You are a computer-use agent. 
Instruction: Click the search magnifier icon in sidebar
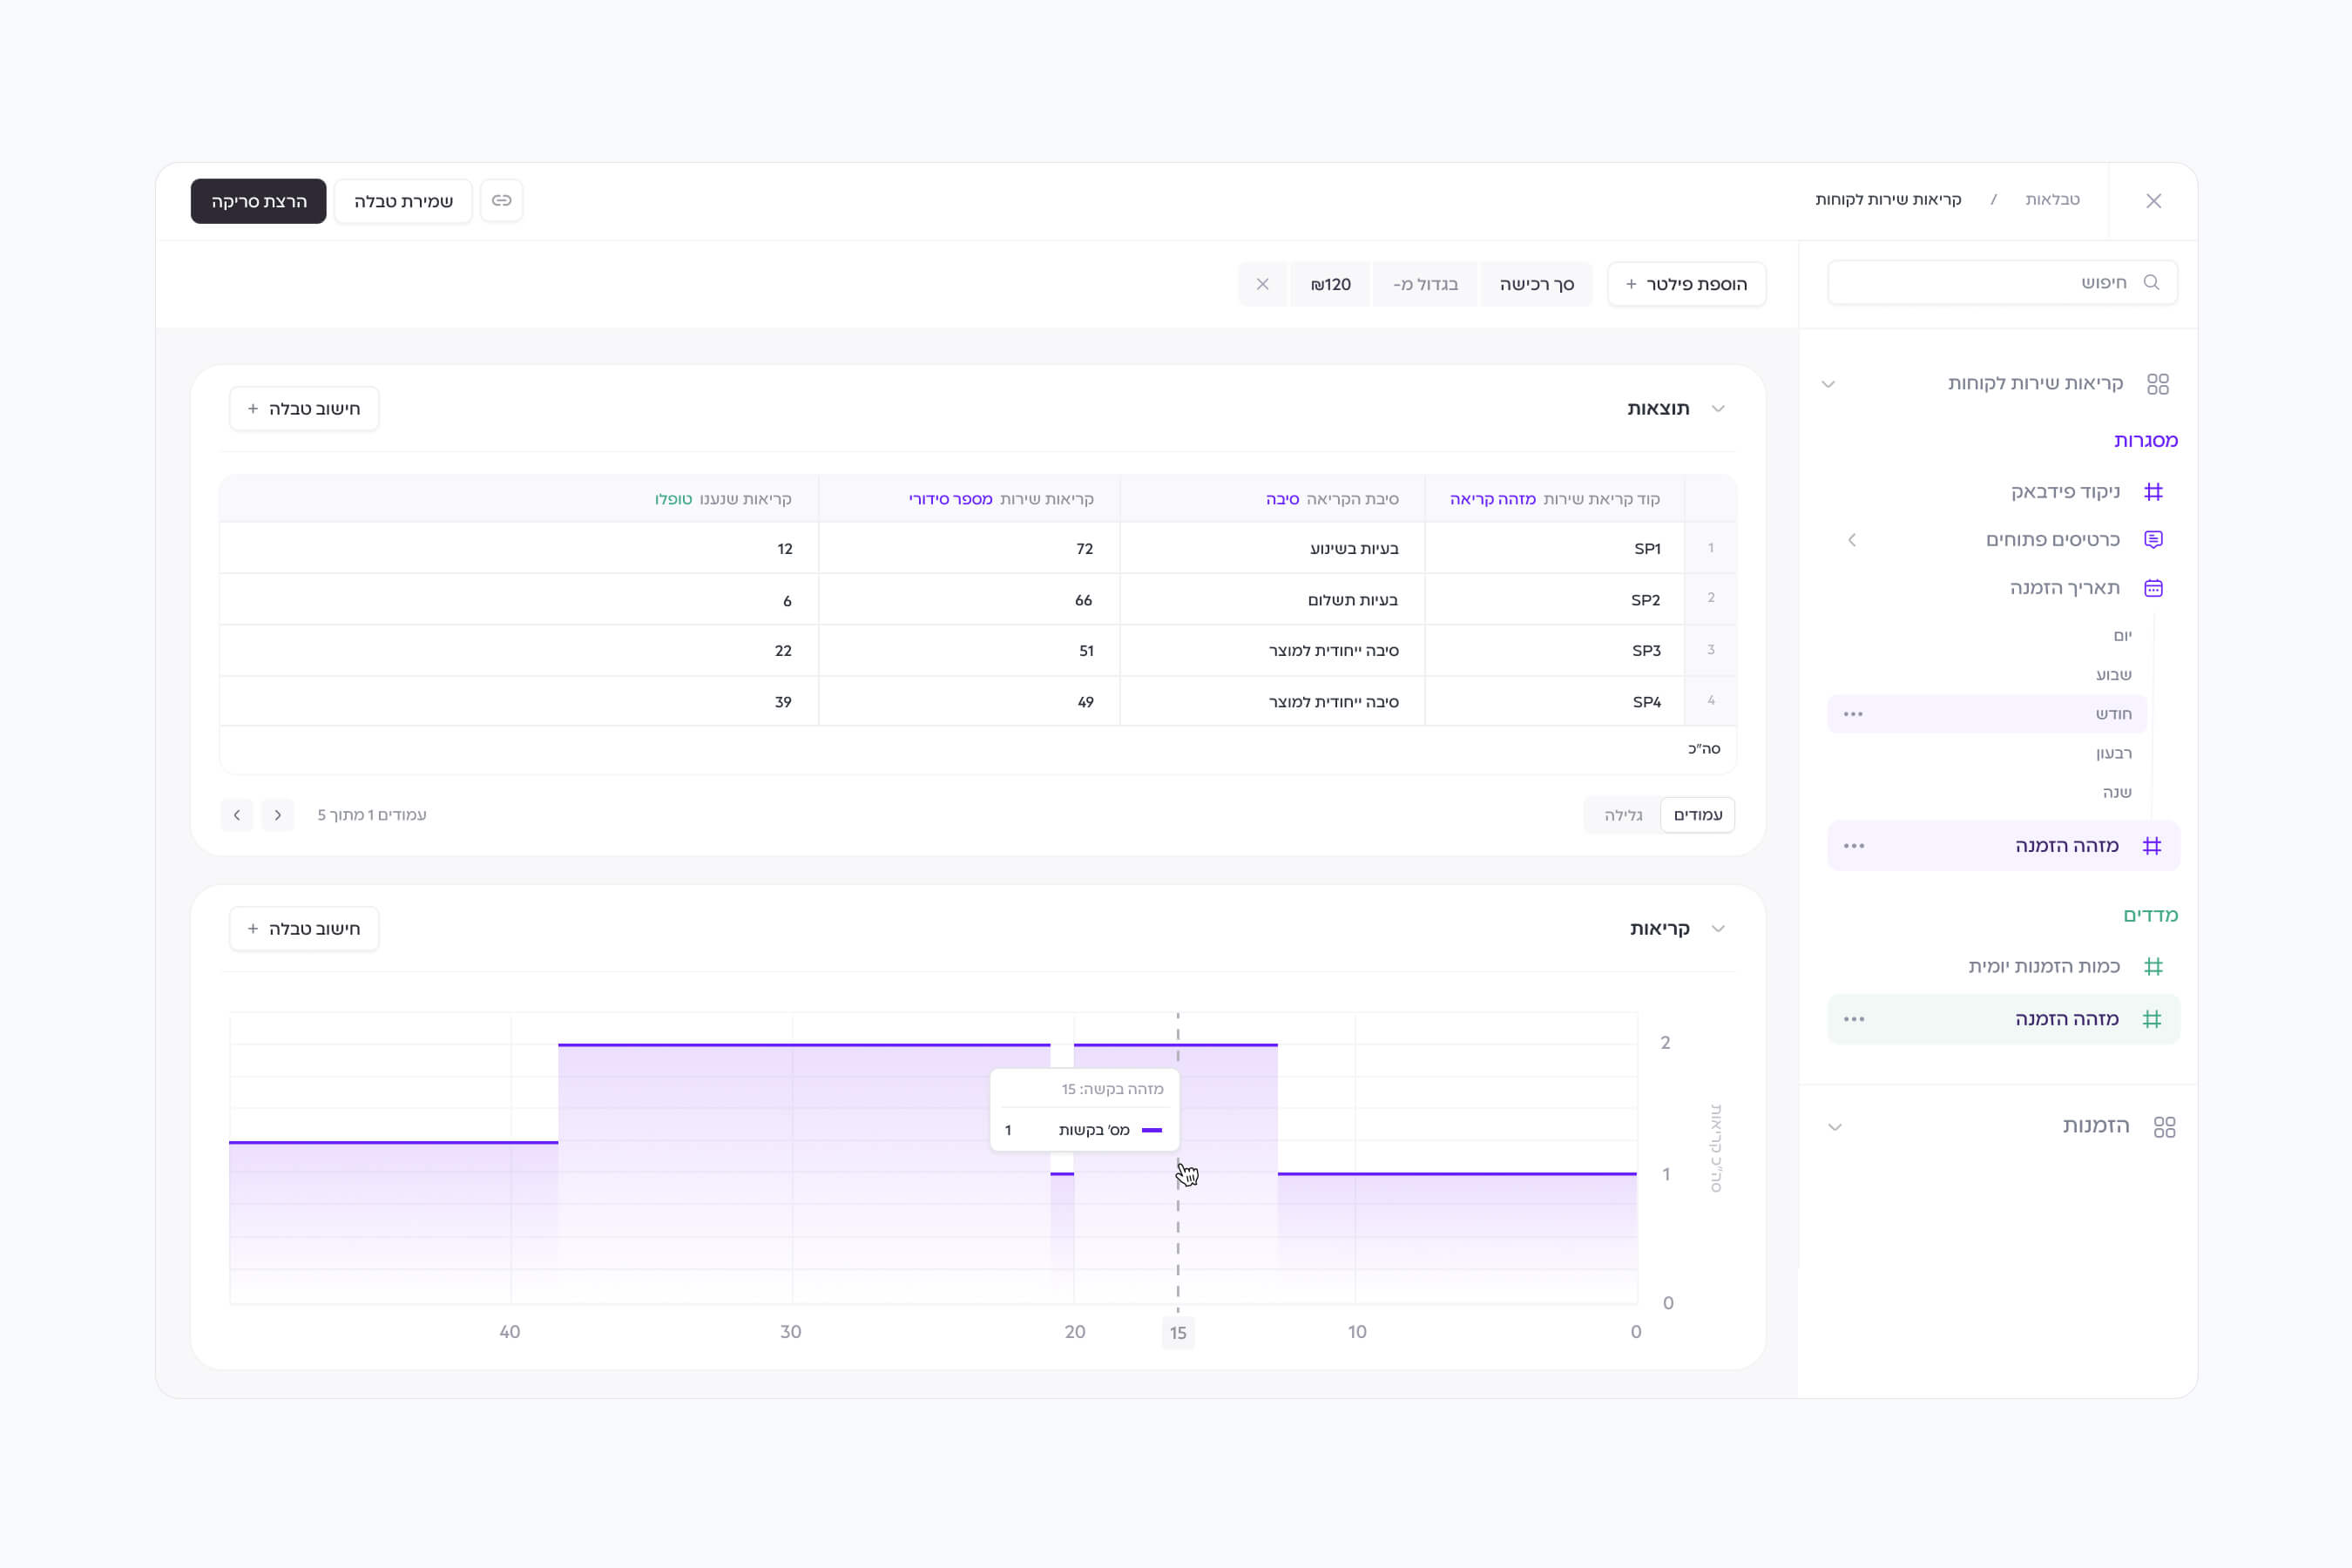2151,283
